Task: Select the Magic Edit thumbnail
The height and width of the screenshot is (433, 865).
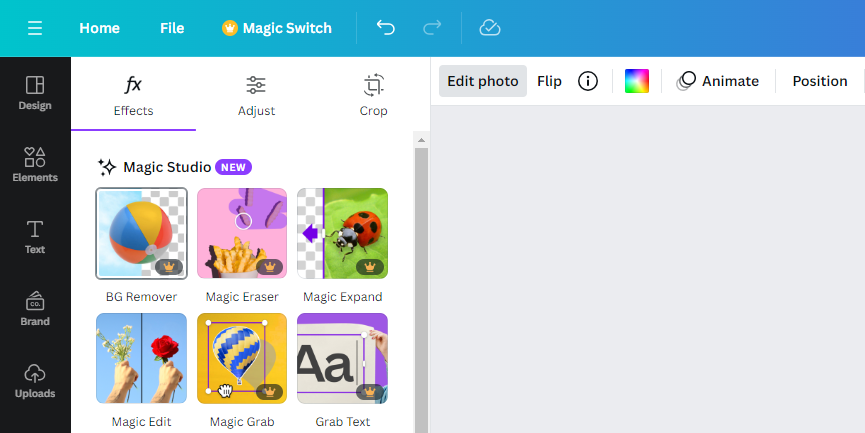Action: tap(141, 359)
